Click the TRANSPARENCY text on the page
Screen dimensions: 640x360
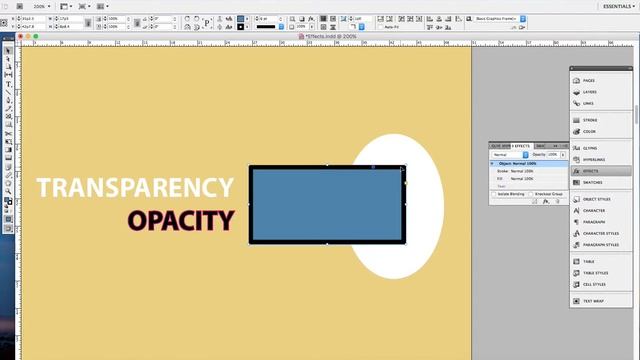point(135,187)
